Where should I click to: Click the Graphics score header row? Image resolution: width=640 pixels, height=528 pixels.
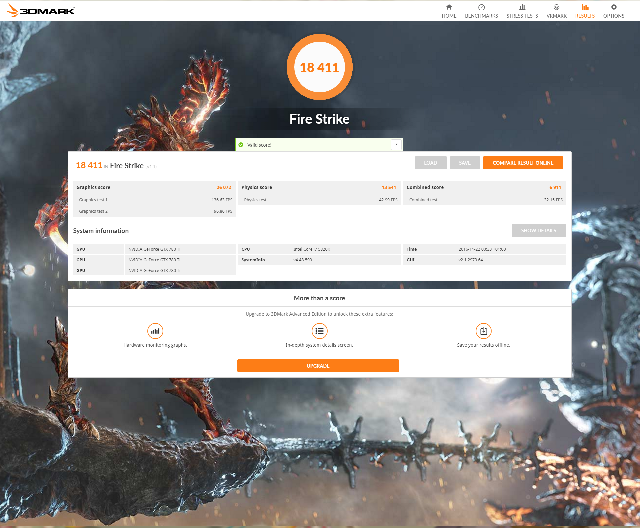pos(154,187)
